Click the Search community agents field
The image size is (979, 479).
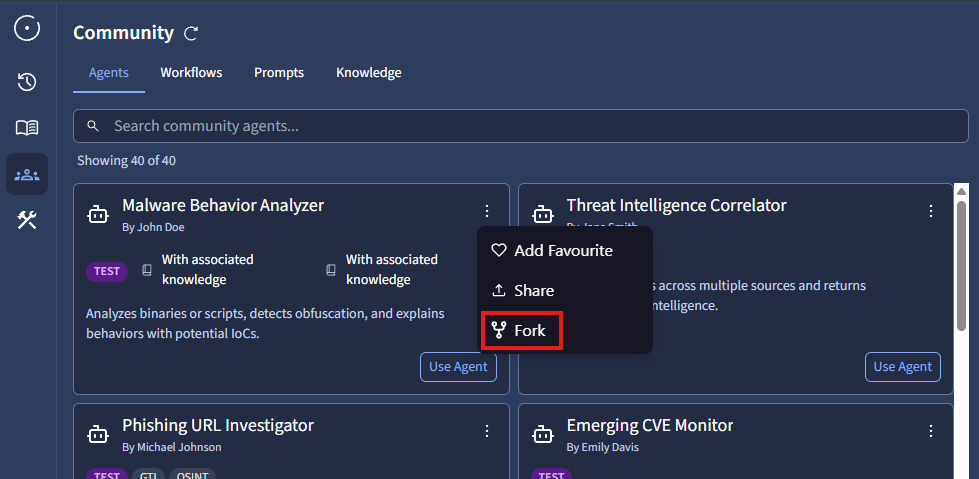click(520, 126)
